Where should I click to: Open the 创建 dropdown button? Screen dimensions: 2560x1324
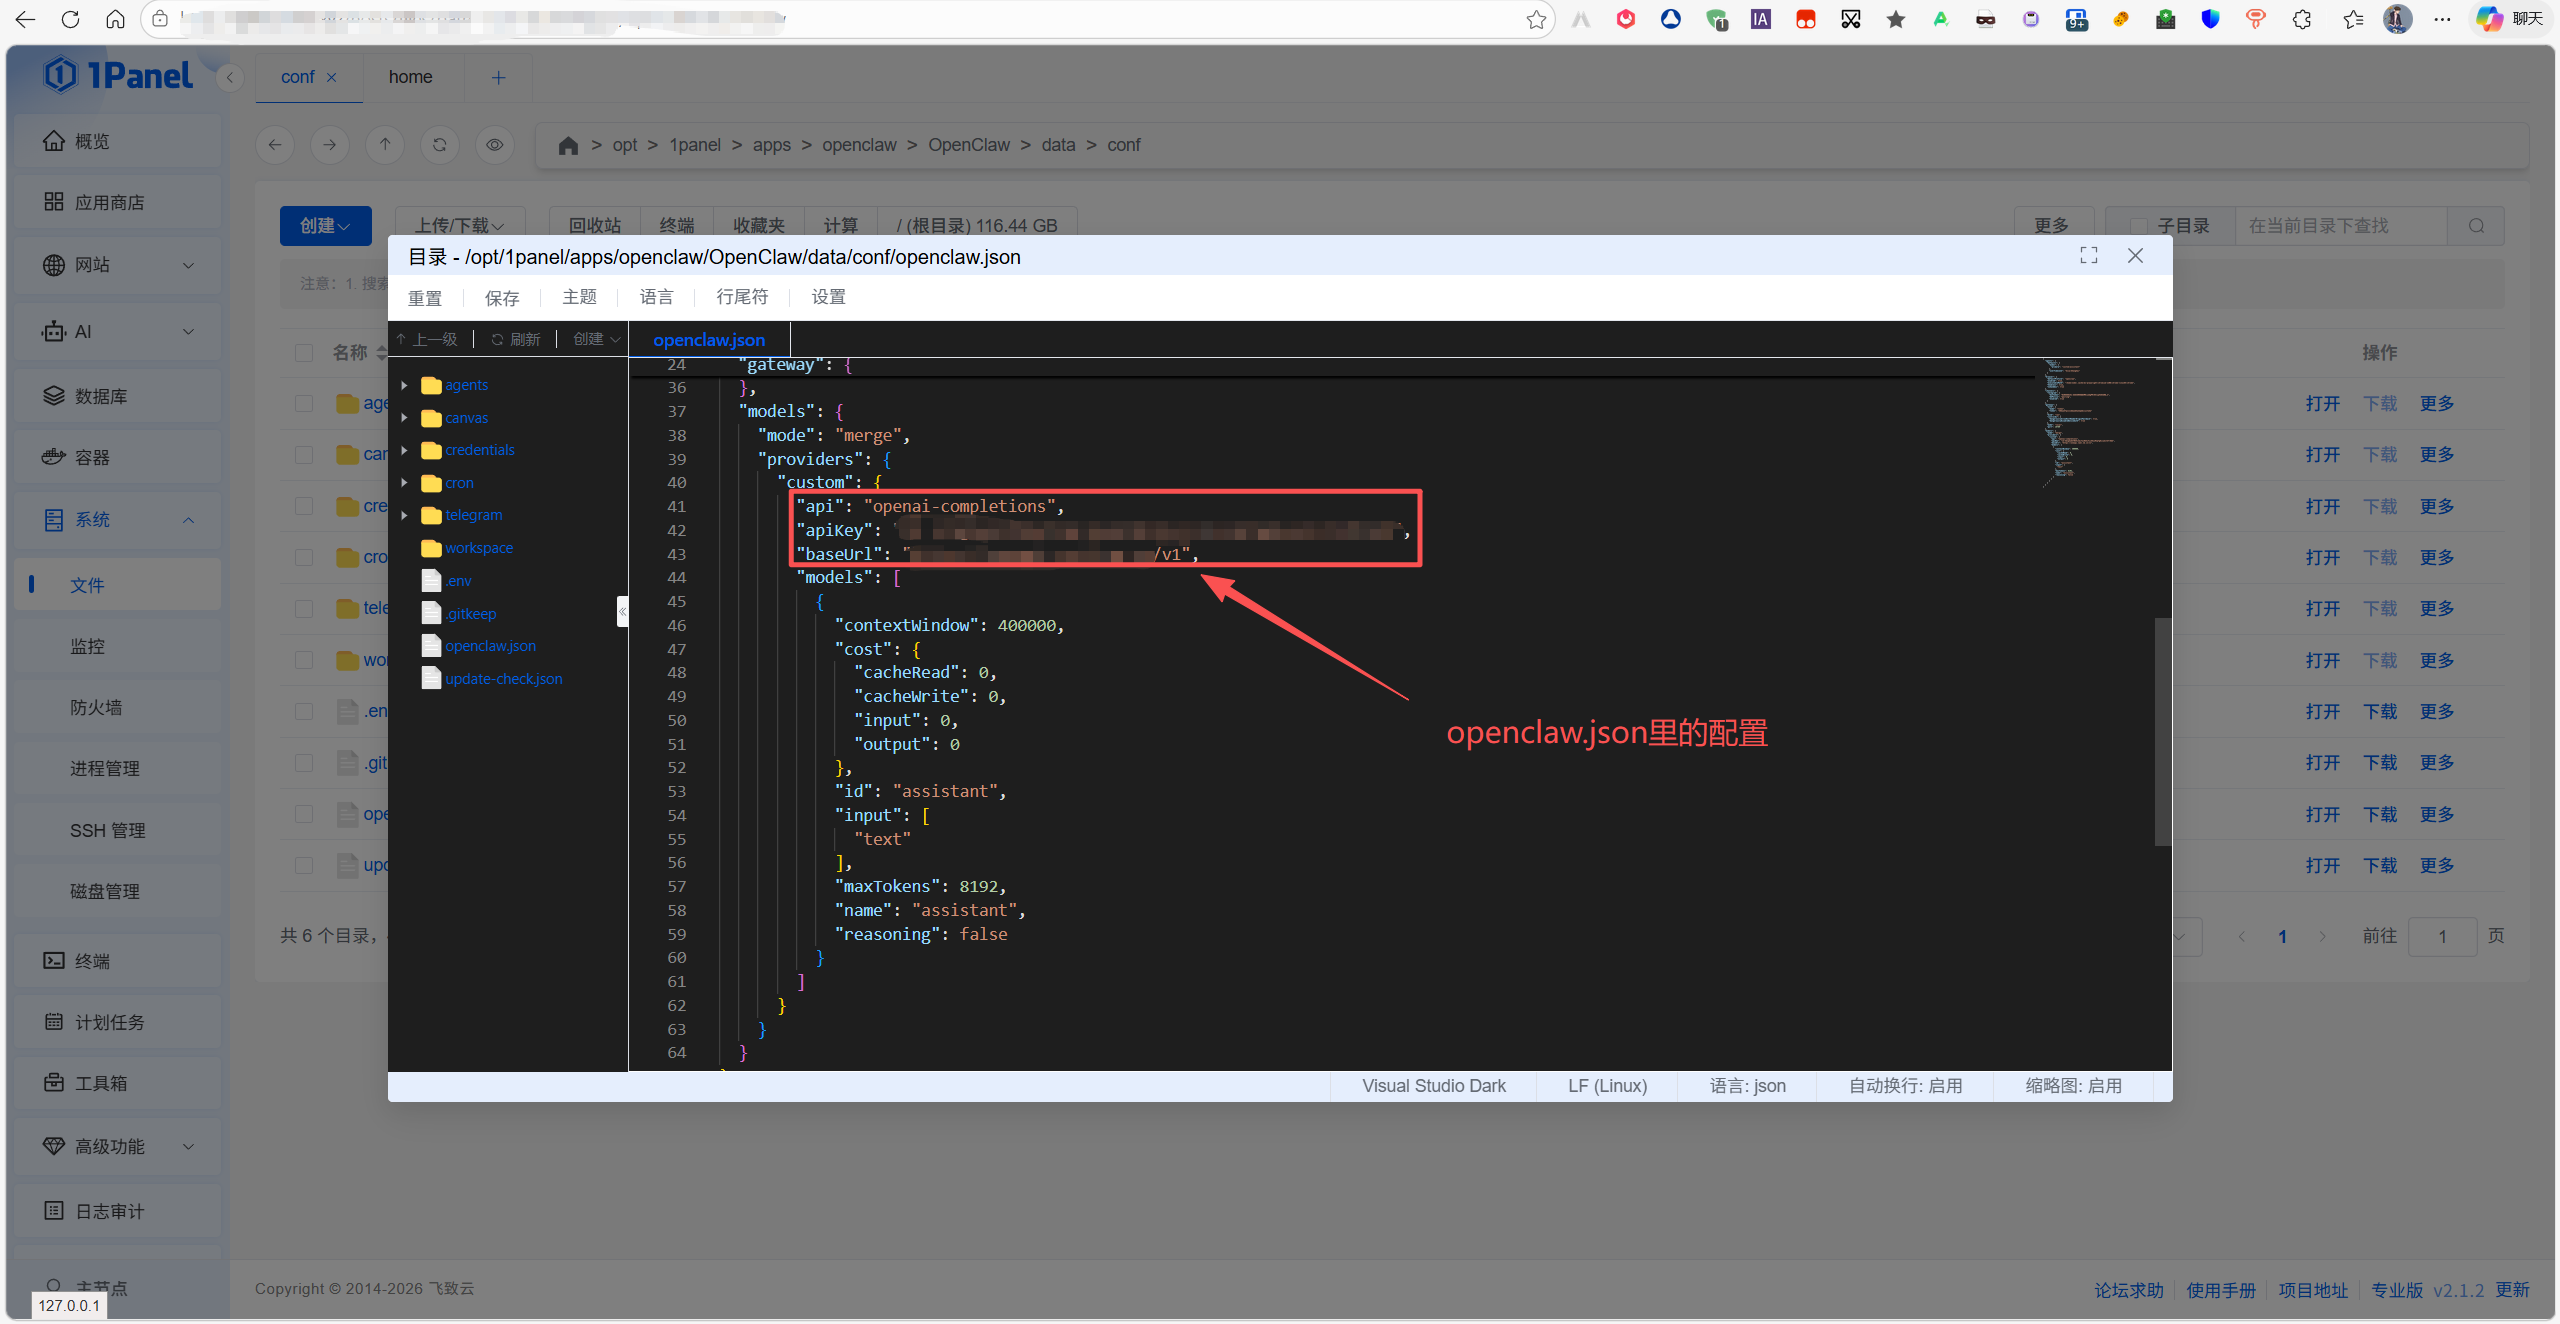[325, 226]
